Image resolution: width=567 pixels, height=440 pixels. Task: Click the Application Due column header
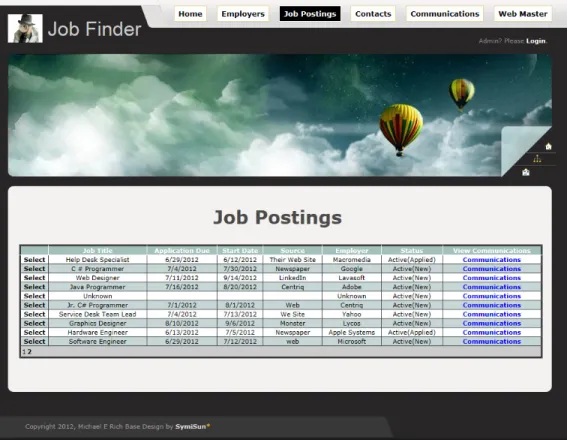pyautogui.click(x=182, y=250)
